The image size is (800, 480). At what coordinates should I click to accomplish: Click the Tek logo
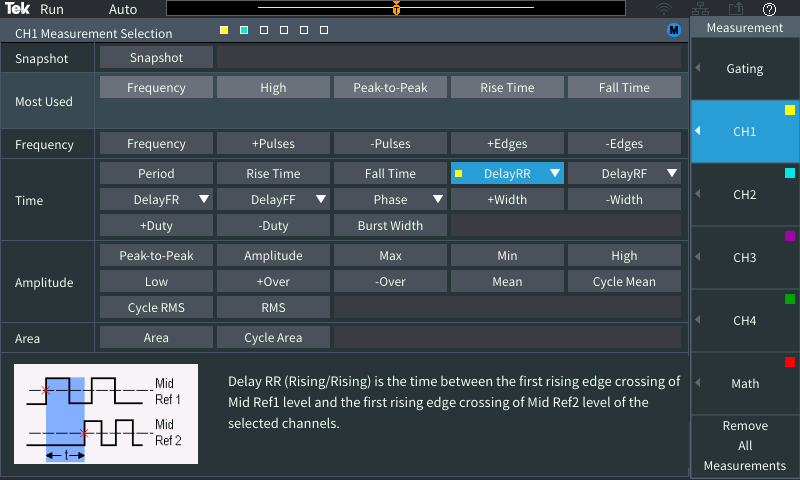pos(17,9)
